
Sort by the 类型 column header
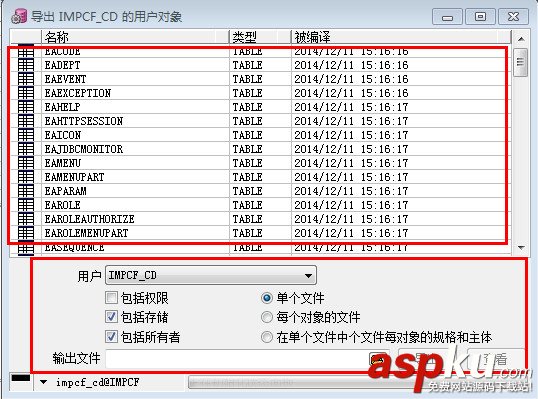pos(260,37)
